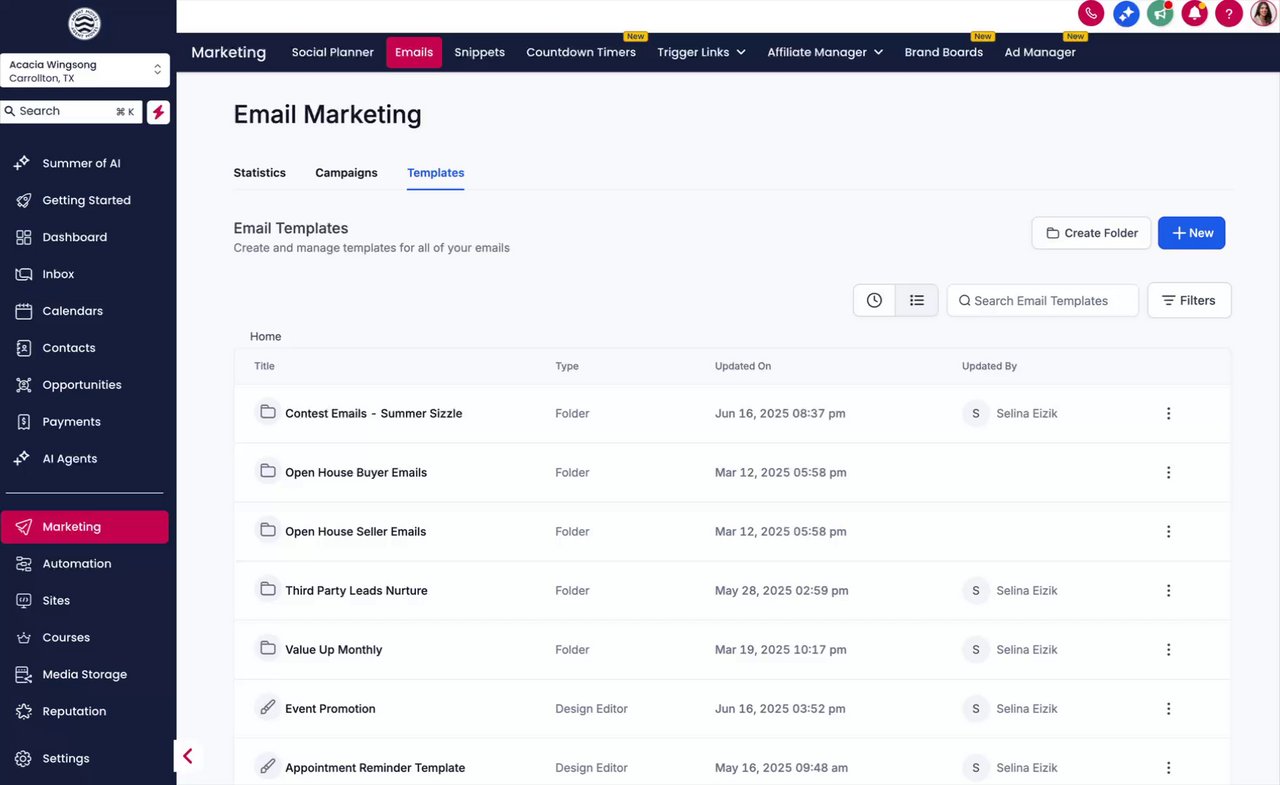Switch to recent view with clock icon
Screen dimensions: 1280x785
pos(874,300)
